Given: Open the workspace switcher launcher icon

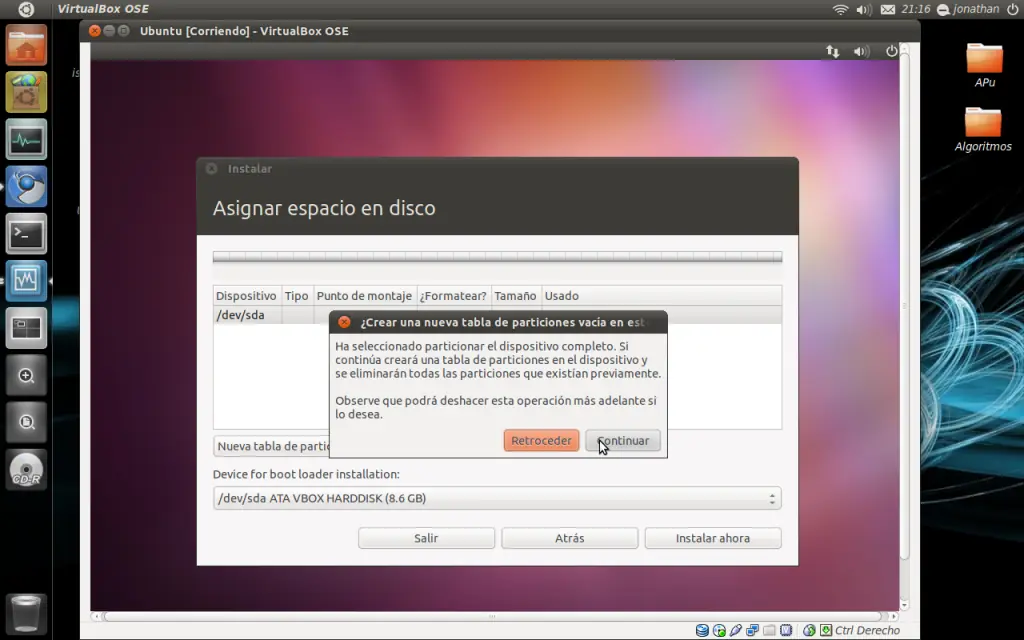Looking at the screenshot, I should 26,328.
